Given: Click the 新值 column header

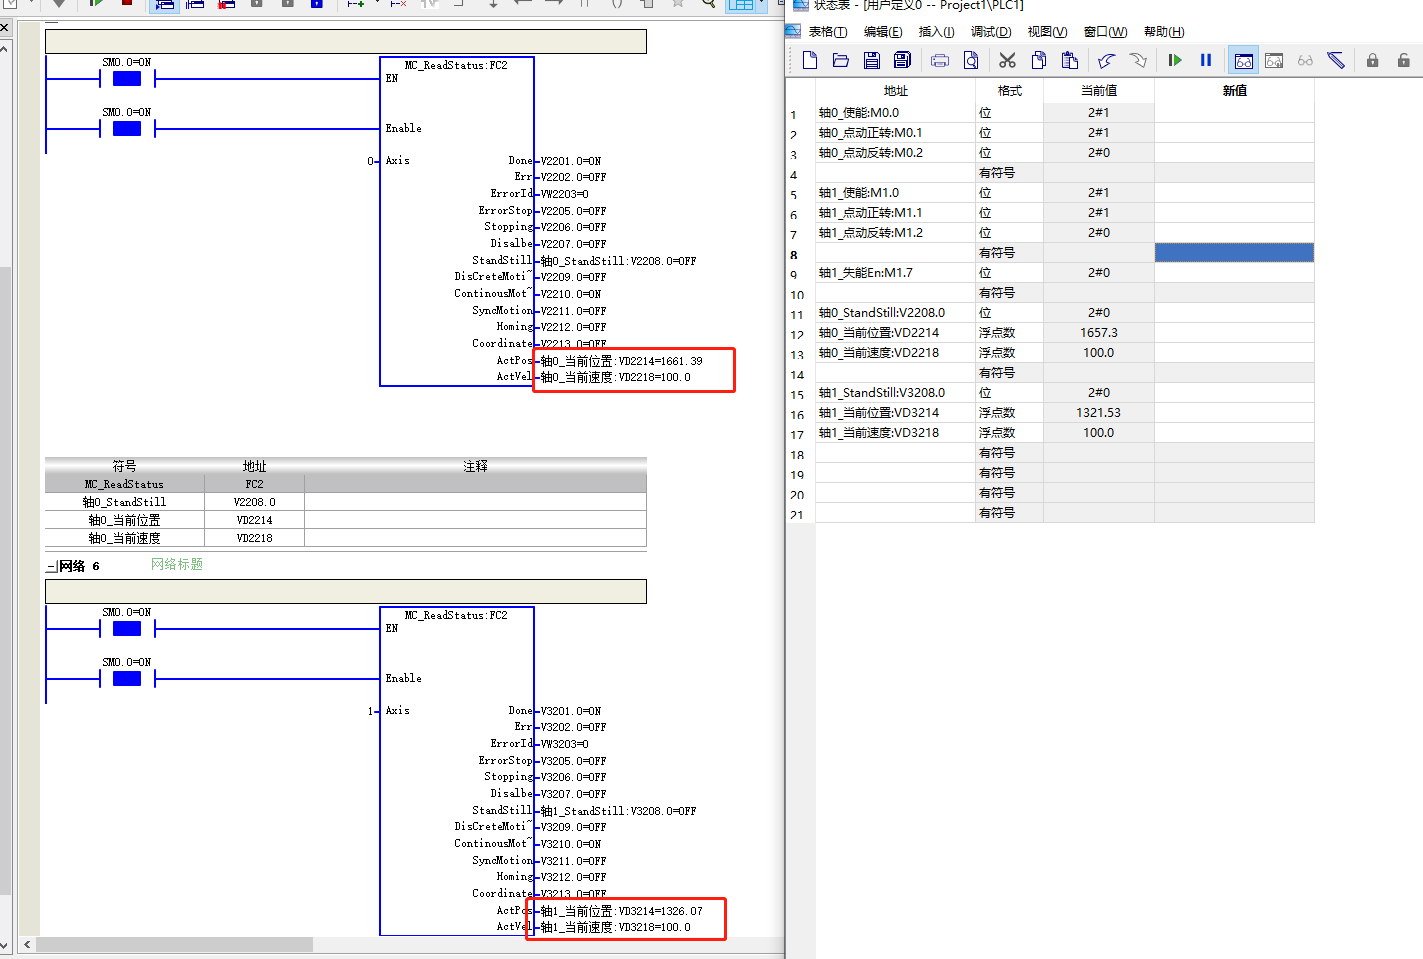Looking at the screenshot, I should click(1234, 91).
